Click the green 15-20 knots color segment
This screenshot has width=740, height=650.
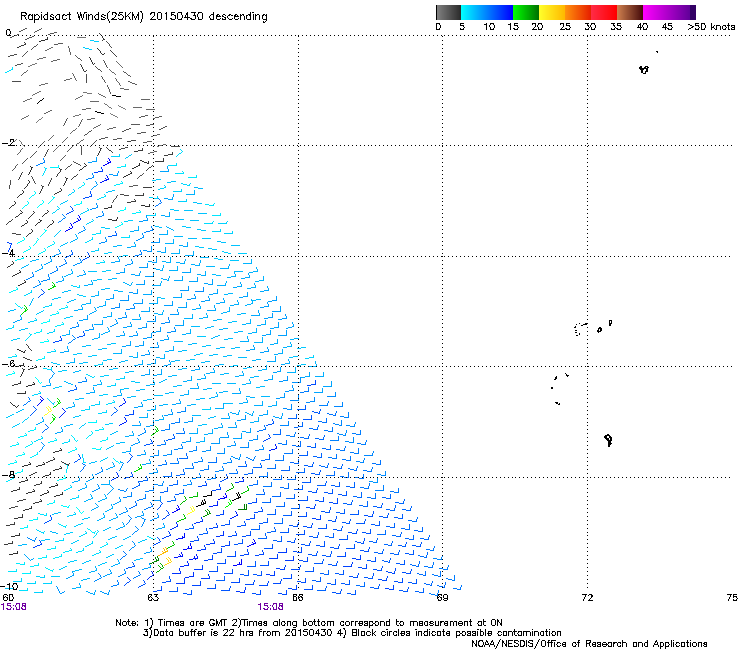point(526,12)
